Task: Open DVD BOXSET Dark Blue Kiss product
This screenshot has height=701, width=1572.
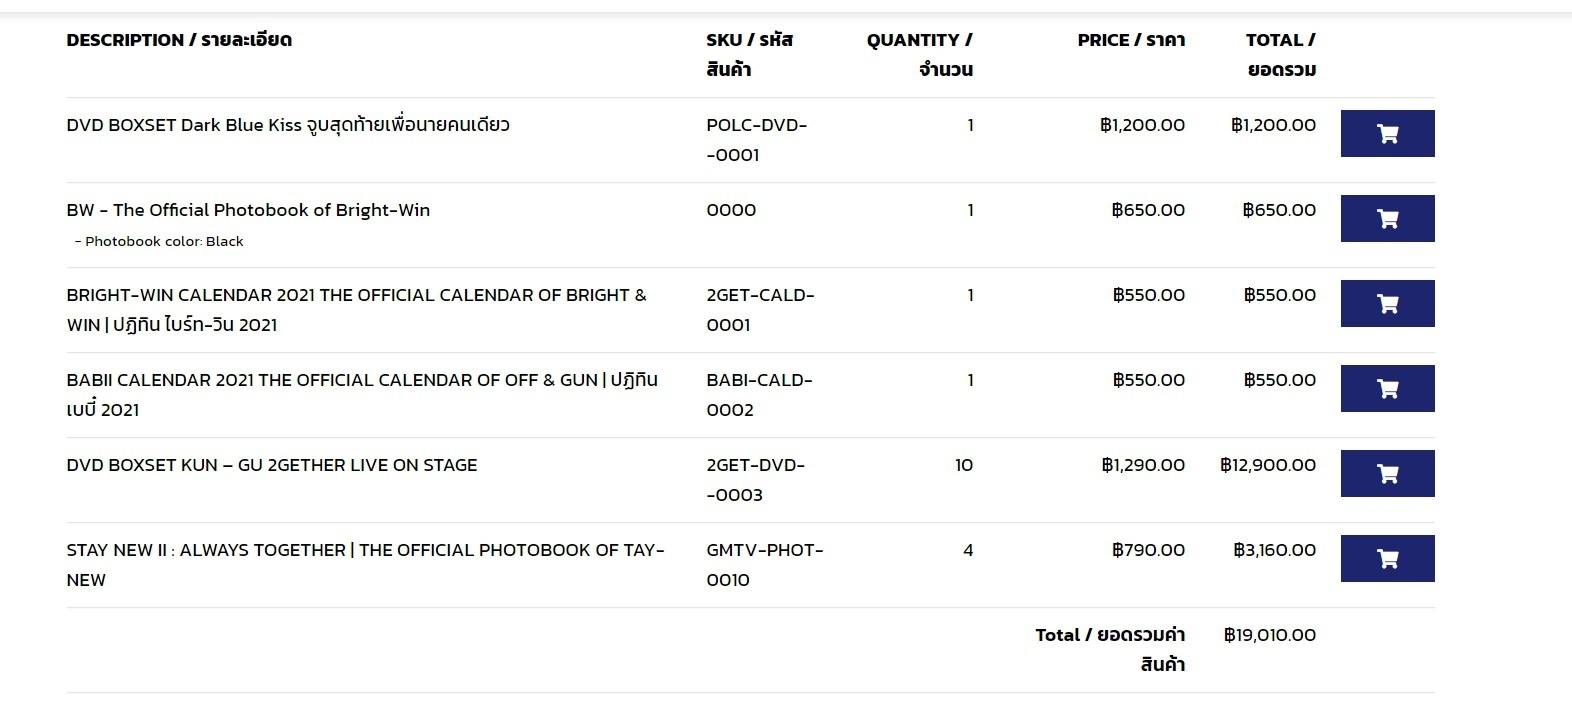Action: pyautogui.click(x=288, y=125)
